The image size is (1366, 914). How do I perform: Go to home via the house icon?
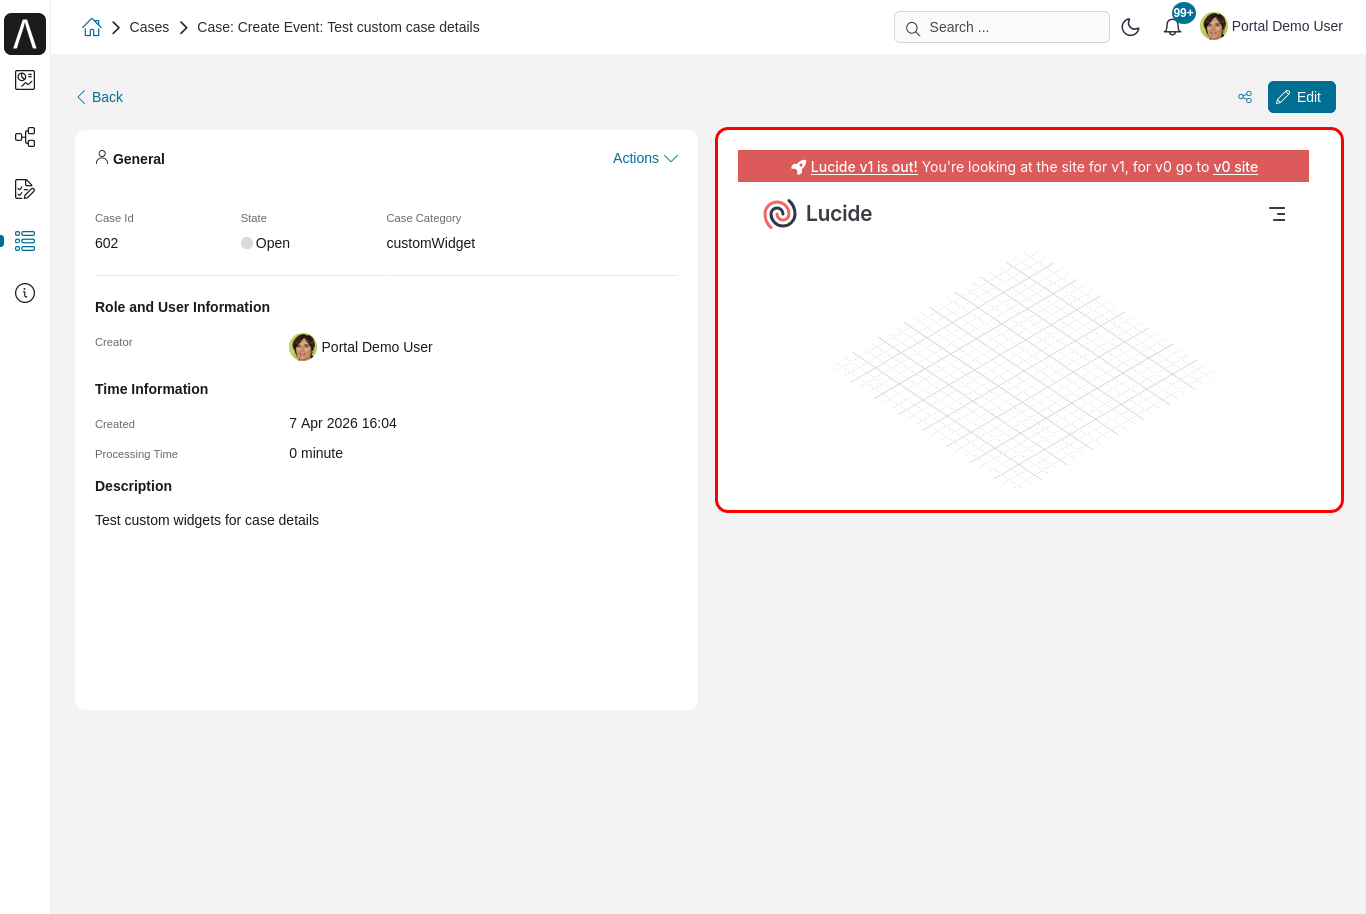click(92, 27)
